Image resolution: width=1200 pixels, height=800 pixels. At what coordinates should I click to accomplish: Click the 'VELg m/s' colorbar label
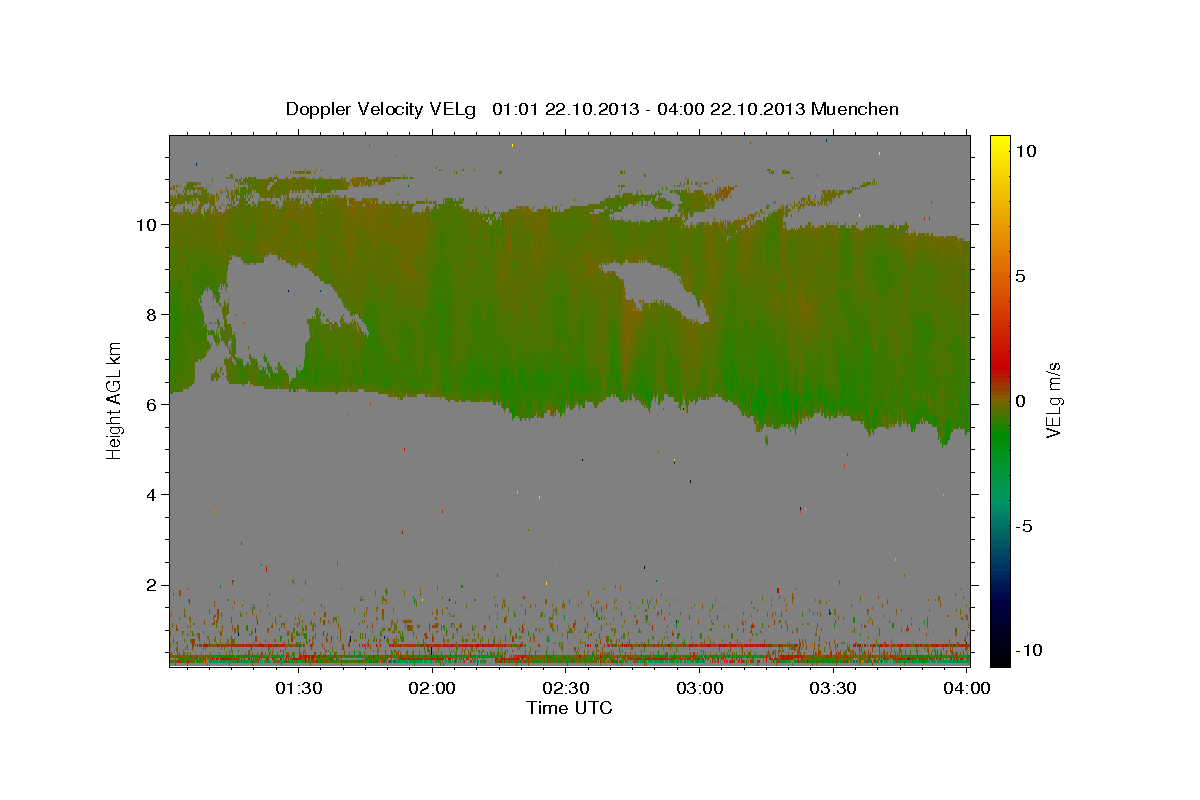[1053, 401]
